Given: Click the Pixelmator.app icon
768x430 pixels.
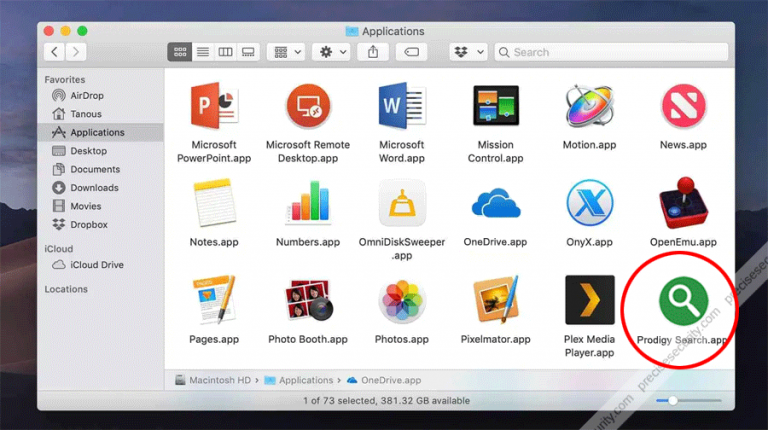Looking at the screenshot, I should [496, 300].
